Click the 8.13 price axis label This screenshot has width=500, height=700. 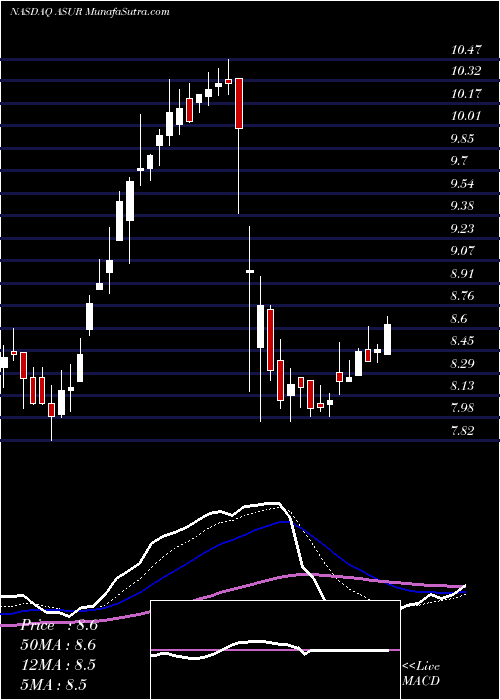(462, 385)
